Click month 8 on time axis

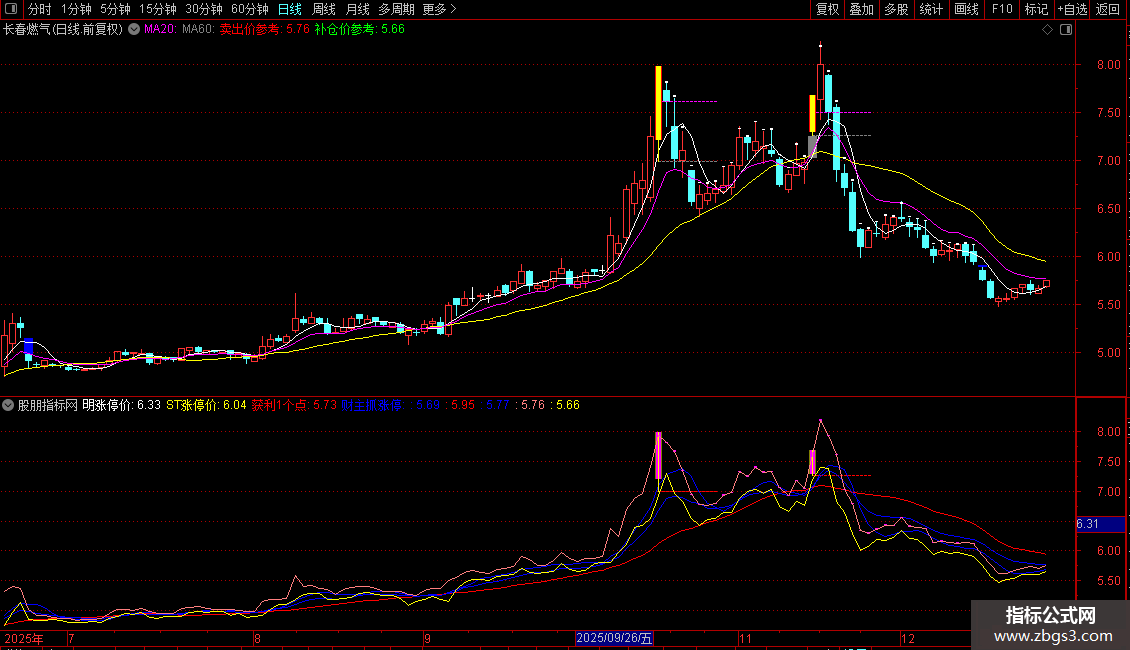257,638
